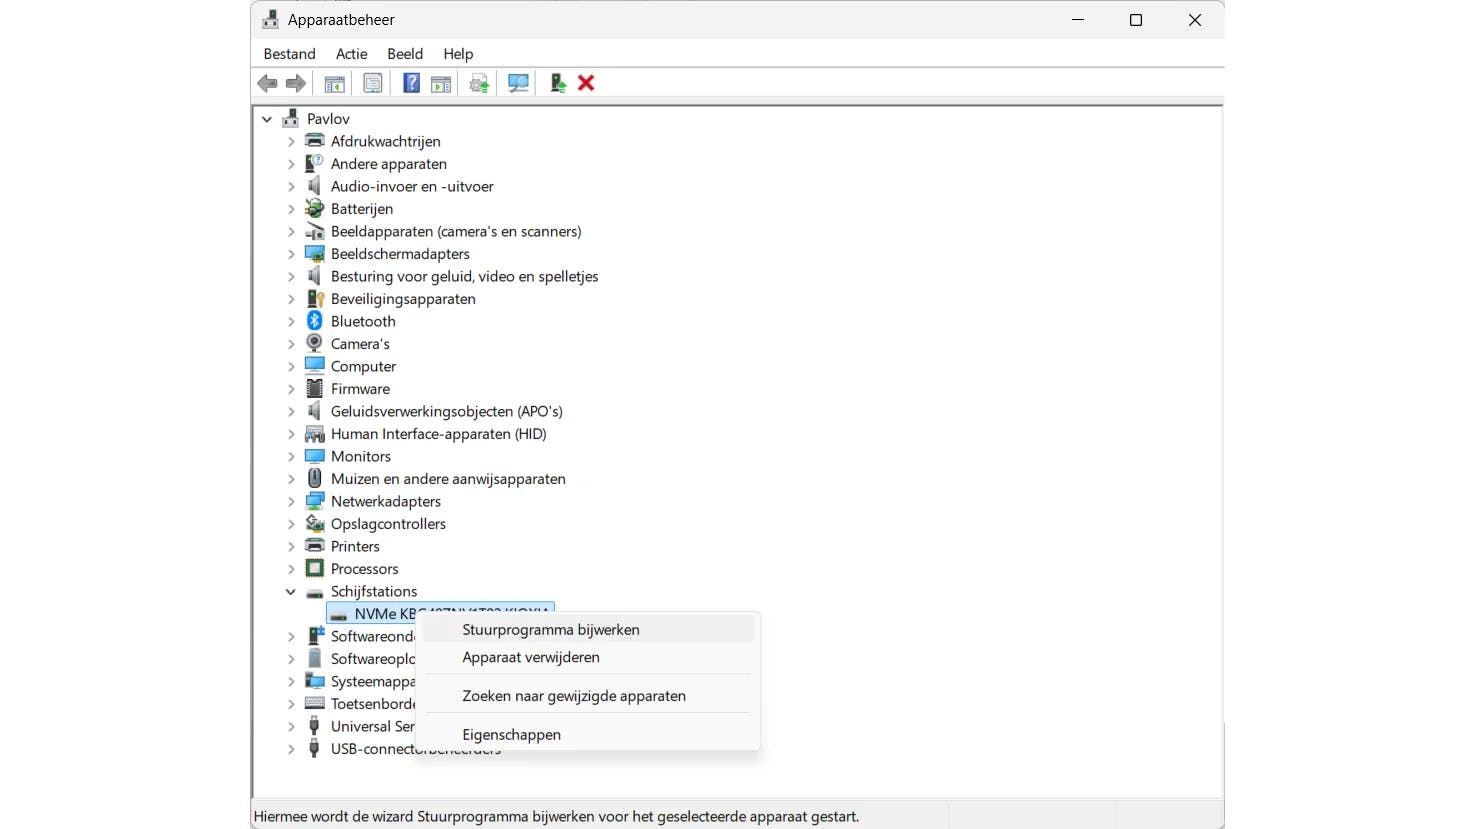1474x829 pixels.
Task: Select the Systeemappa… tree row
Action: point(372,682)
